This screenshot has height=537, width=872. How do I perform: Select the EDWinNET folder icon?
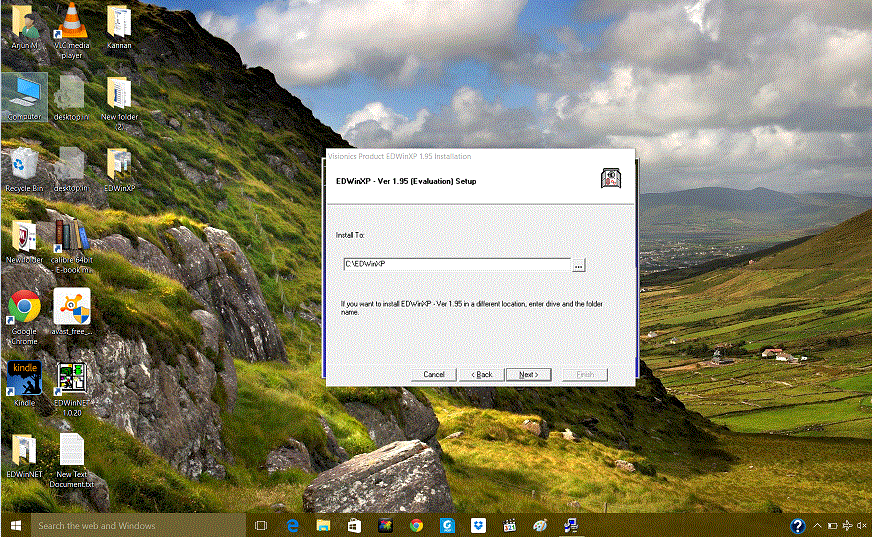click(24, 456)
